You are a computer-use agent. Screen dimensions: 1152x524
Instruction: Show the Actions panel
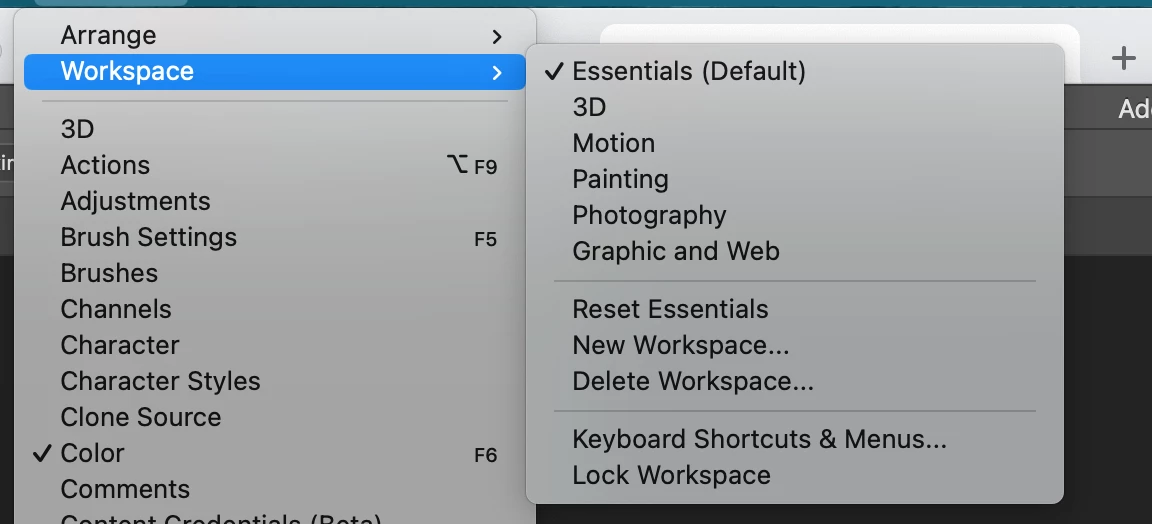pos(105,166)
